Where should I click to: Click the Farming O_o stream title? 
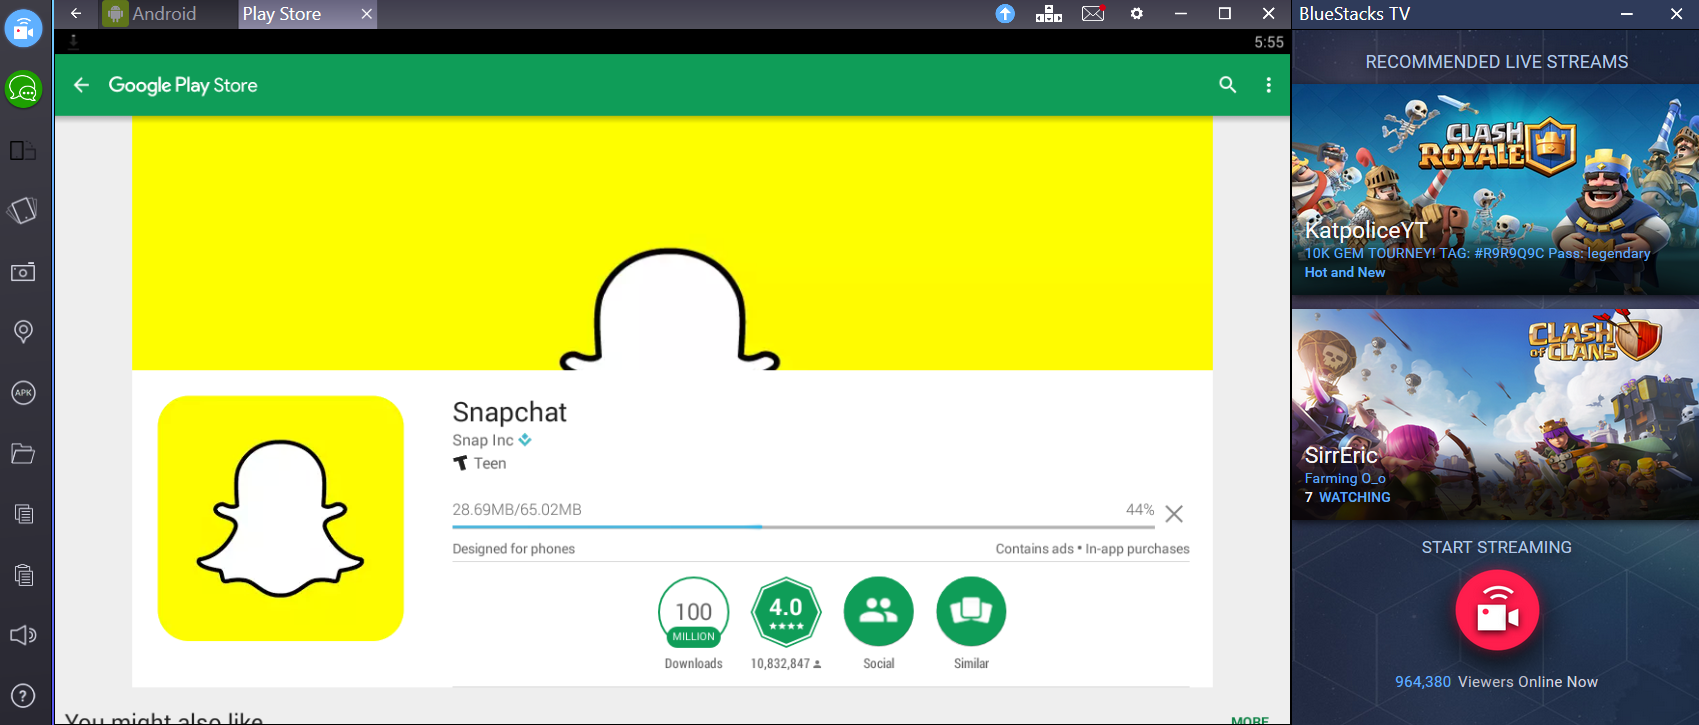click(x=1344, y=478)
